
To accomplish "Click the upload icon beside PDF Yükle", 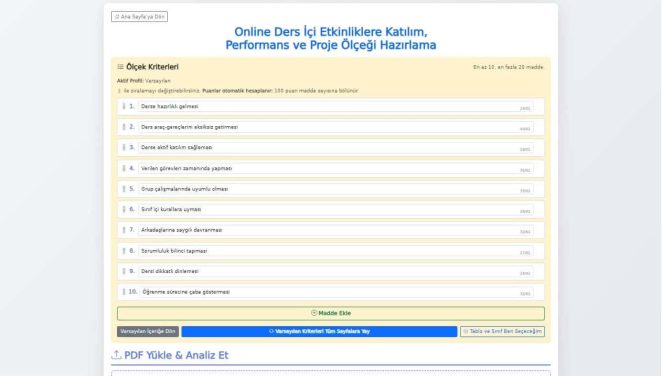I will click(116, 355).
